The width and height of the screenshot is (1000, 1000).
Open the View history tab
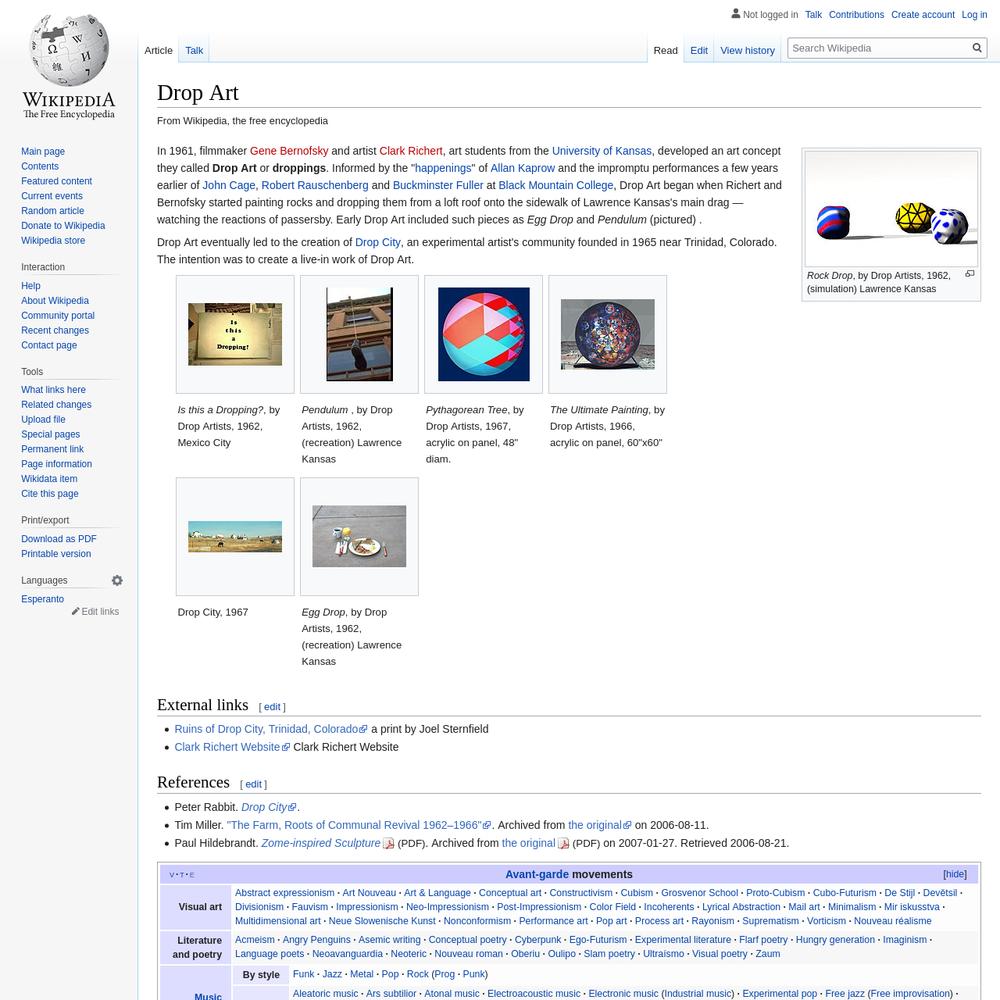coord(747,50)
